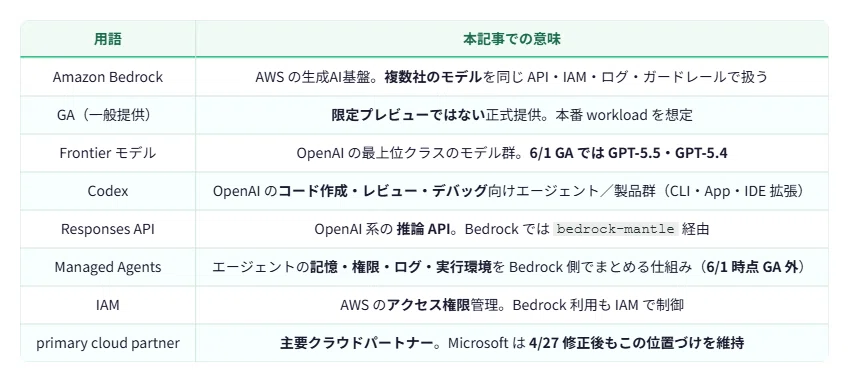This screenshot has width=848, height=382.
Task: Select the GA（一般提供） term cell
Action: pos(108,115)
